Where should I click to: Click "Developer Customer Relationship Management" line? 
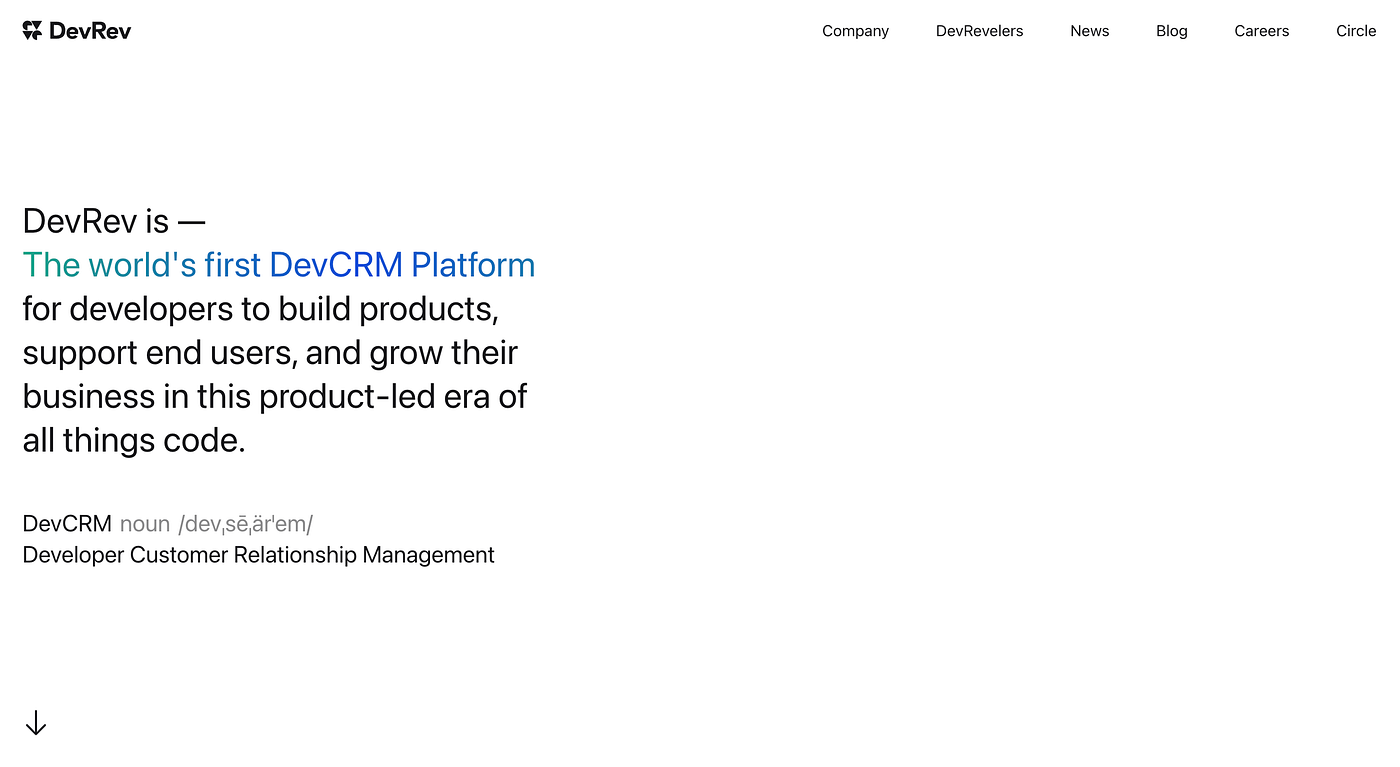[x=258, y=555]
